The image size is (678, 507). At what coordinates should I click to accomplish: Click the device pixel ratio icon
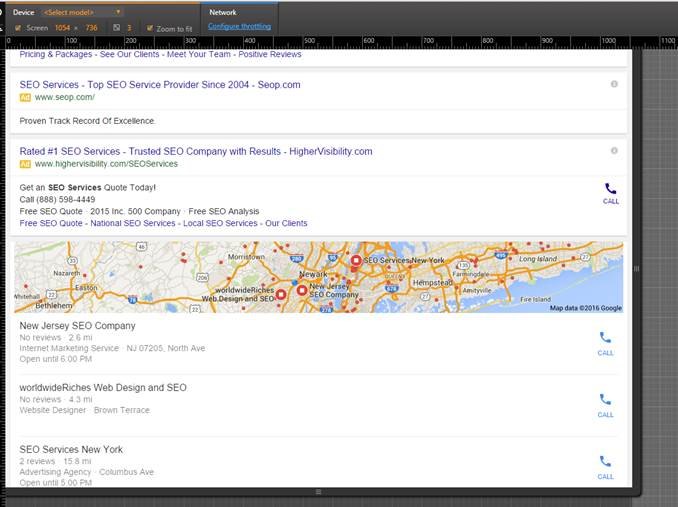[116, 28]
